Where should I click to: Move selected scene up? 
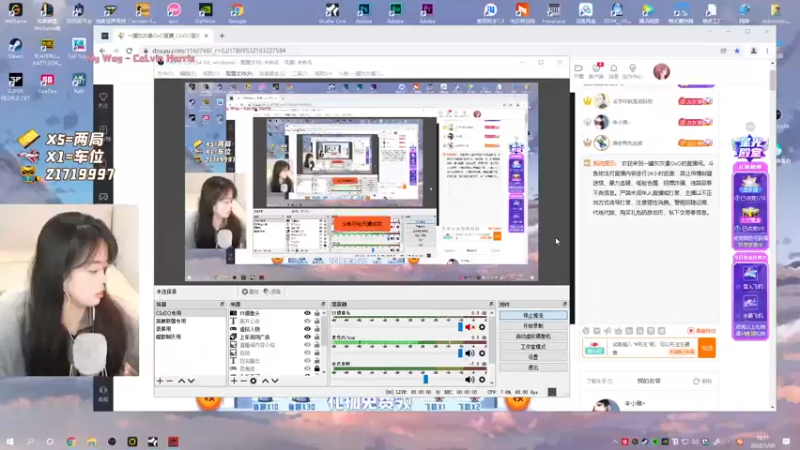[181, 381]
